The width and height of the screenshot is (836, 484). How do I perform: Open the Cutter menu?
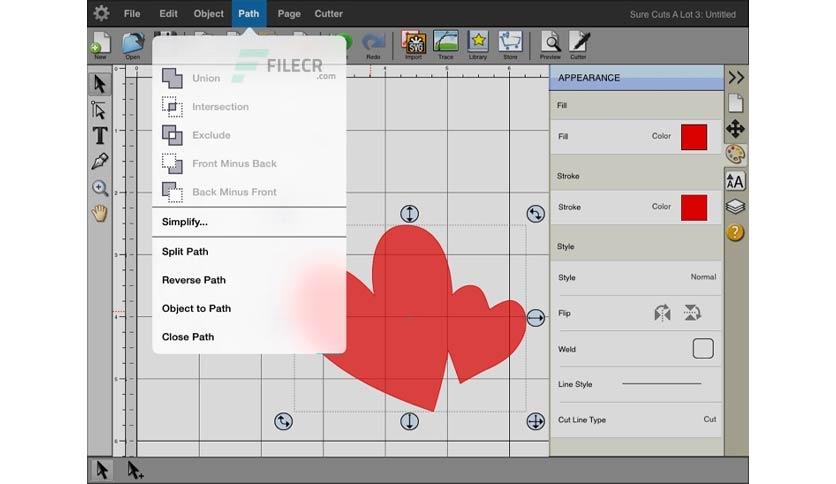point(328,14)
